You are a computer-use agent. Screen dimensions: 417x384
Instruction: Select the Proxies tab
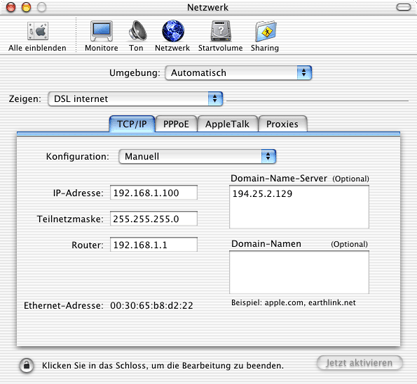click(282, 124)
